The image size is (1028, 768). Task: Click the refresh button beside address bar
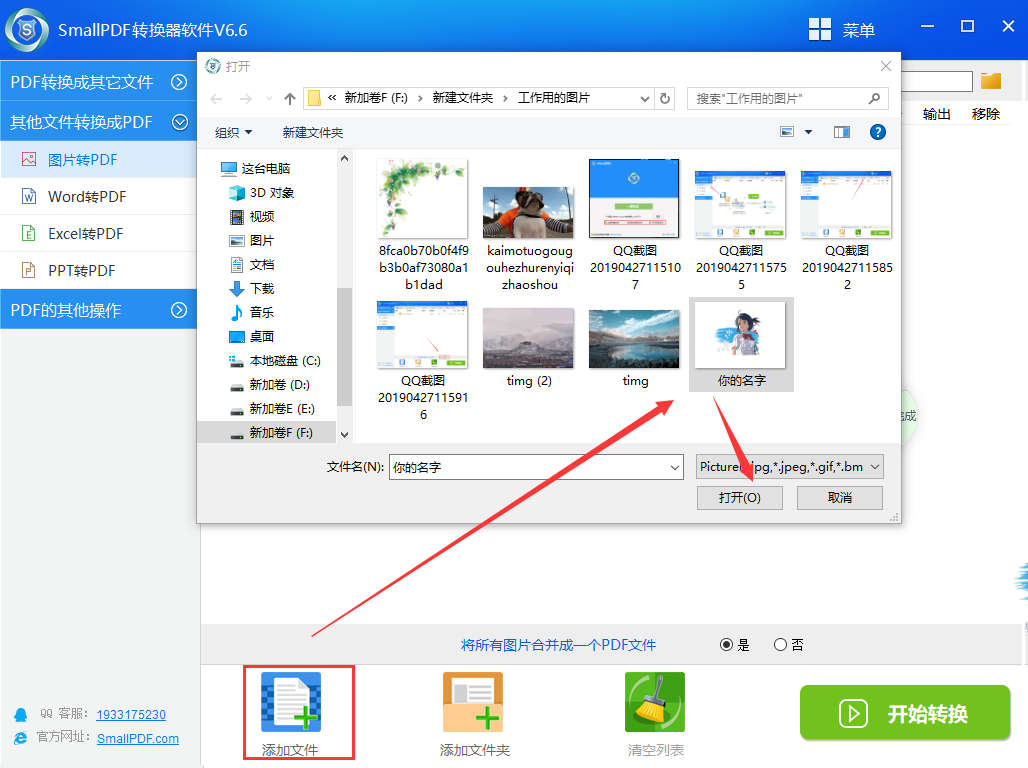tap(665, 98)
